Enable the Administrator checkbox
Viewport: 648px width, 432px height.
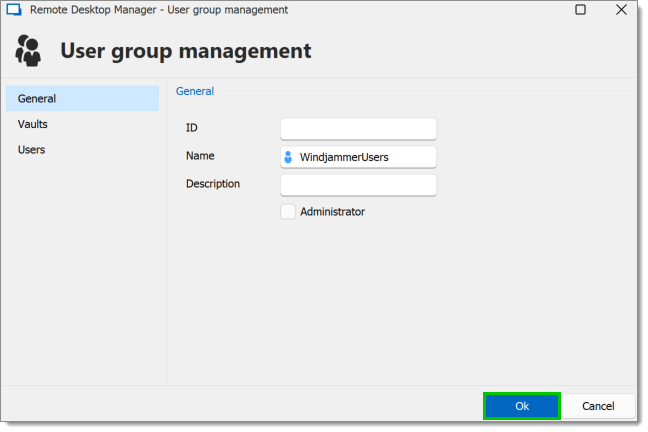tap(288, 212)
